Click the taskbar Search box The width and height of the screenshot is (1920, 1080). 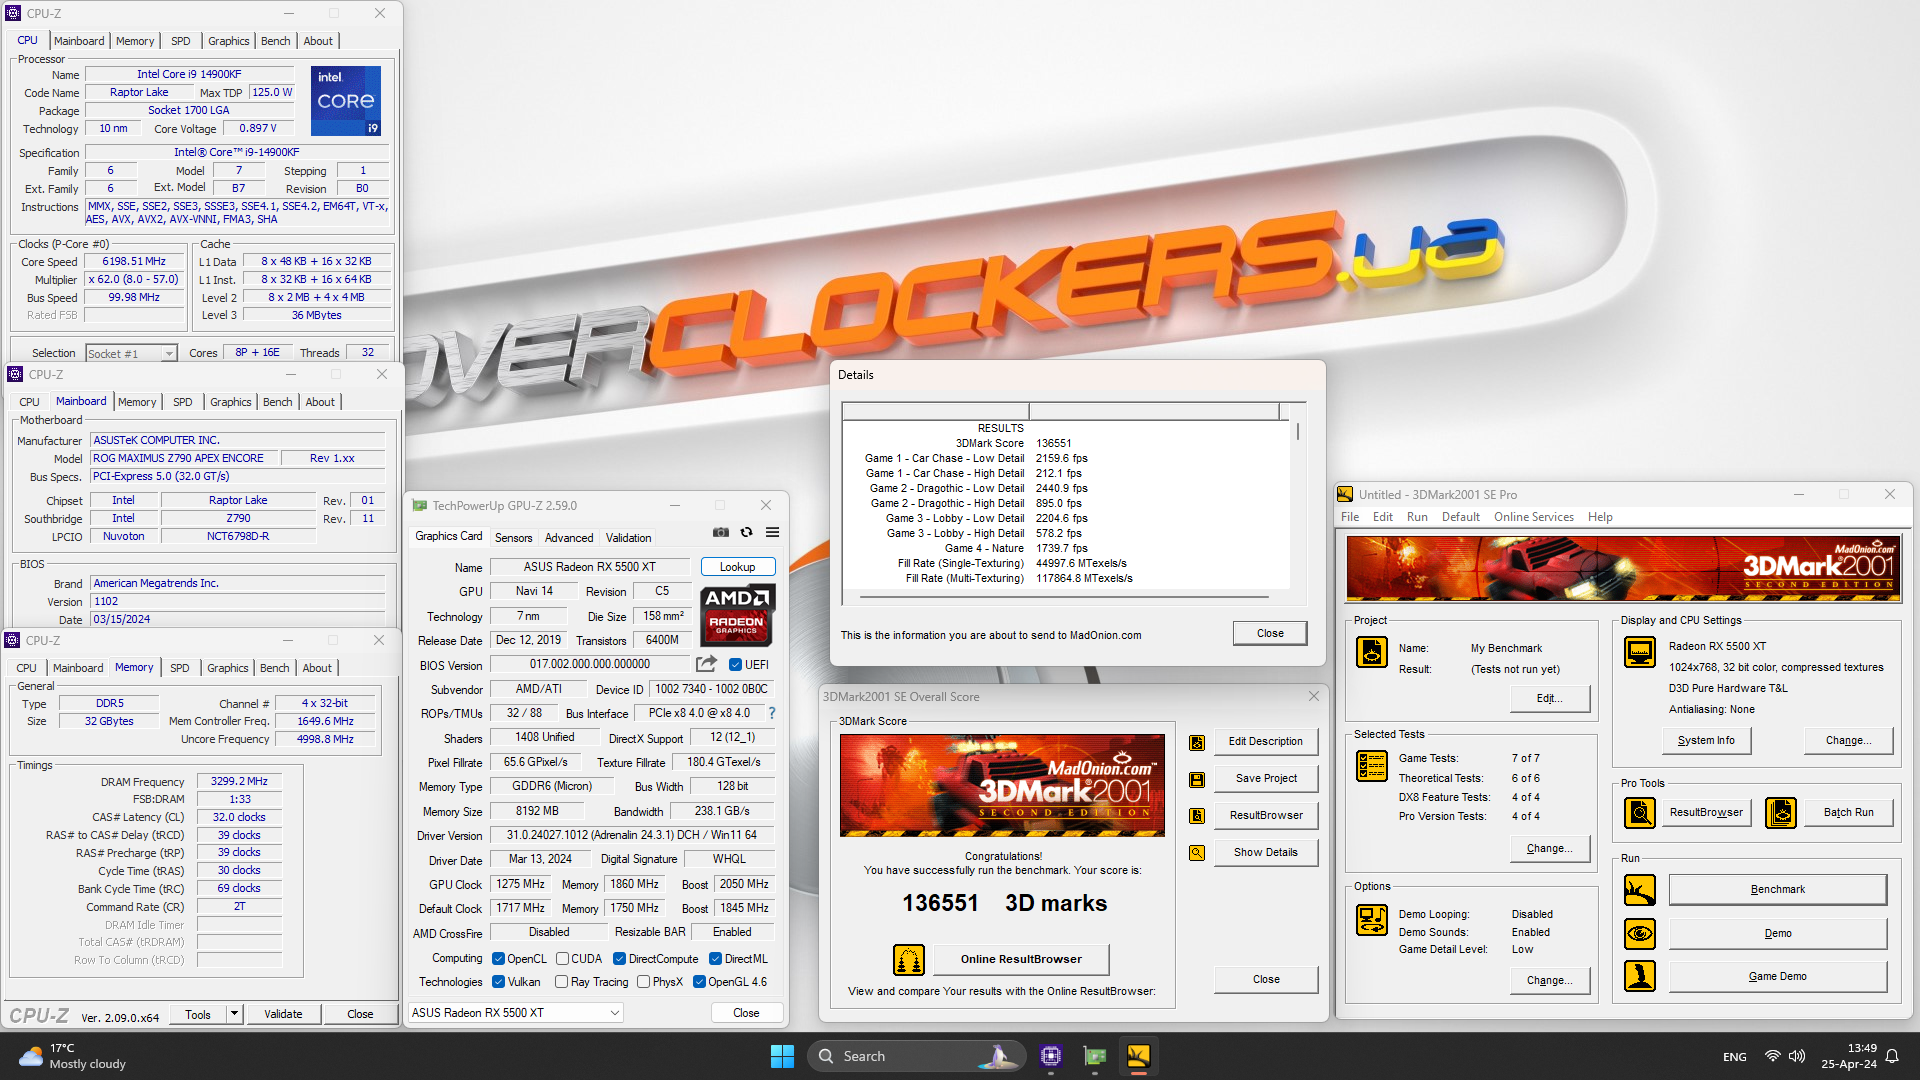916,1056
